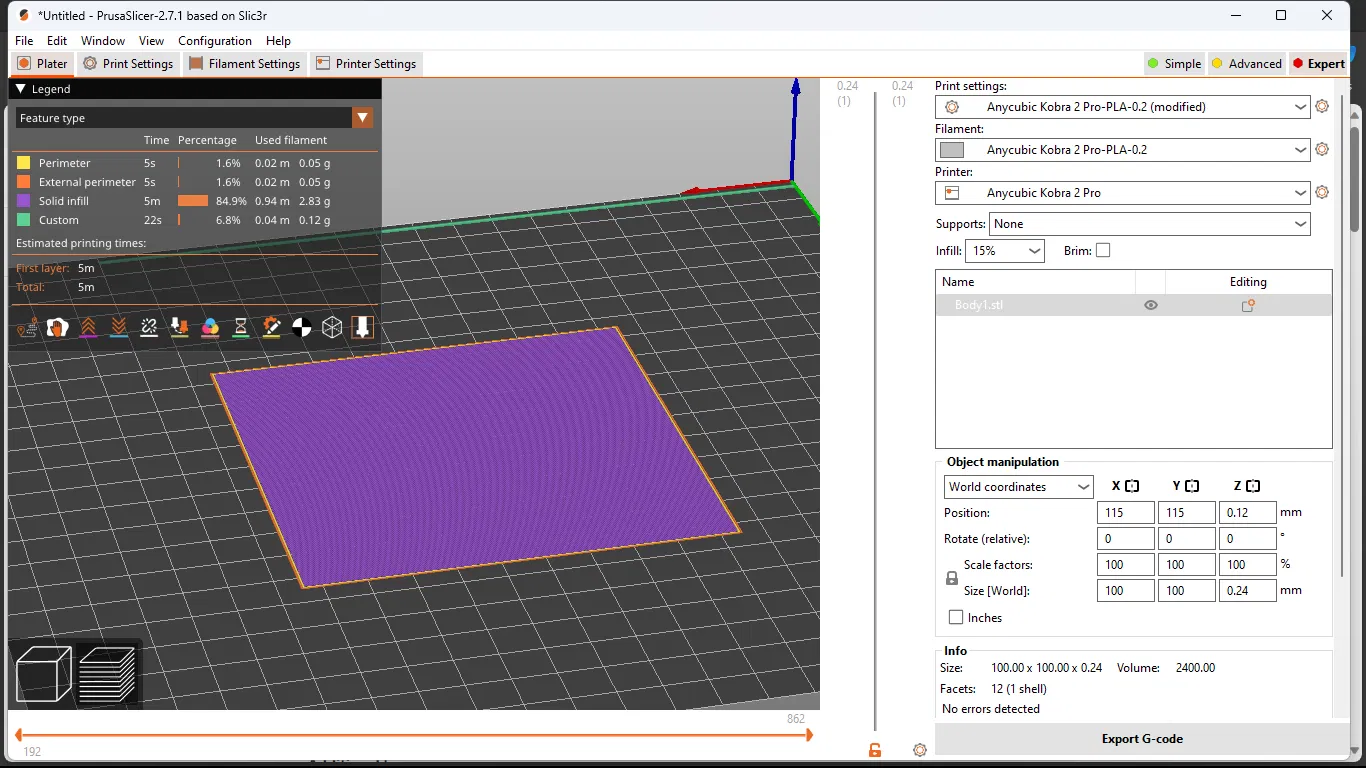
Task: Click Export G-code button
Action: pos(1142,739)
